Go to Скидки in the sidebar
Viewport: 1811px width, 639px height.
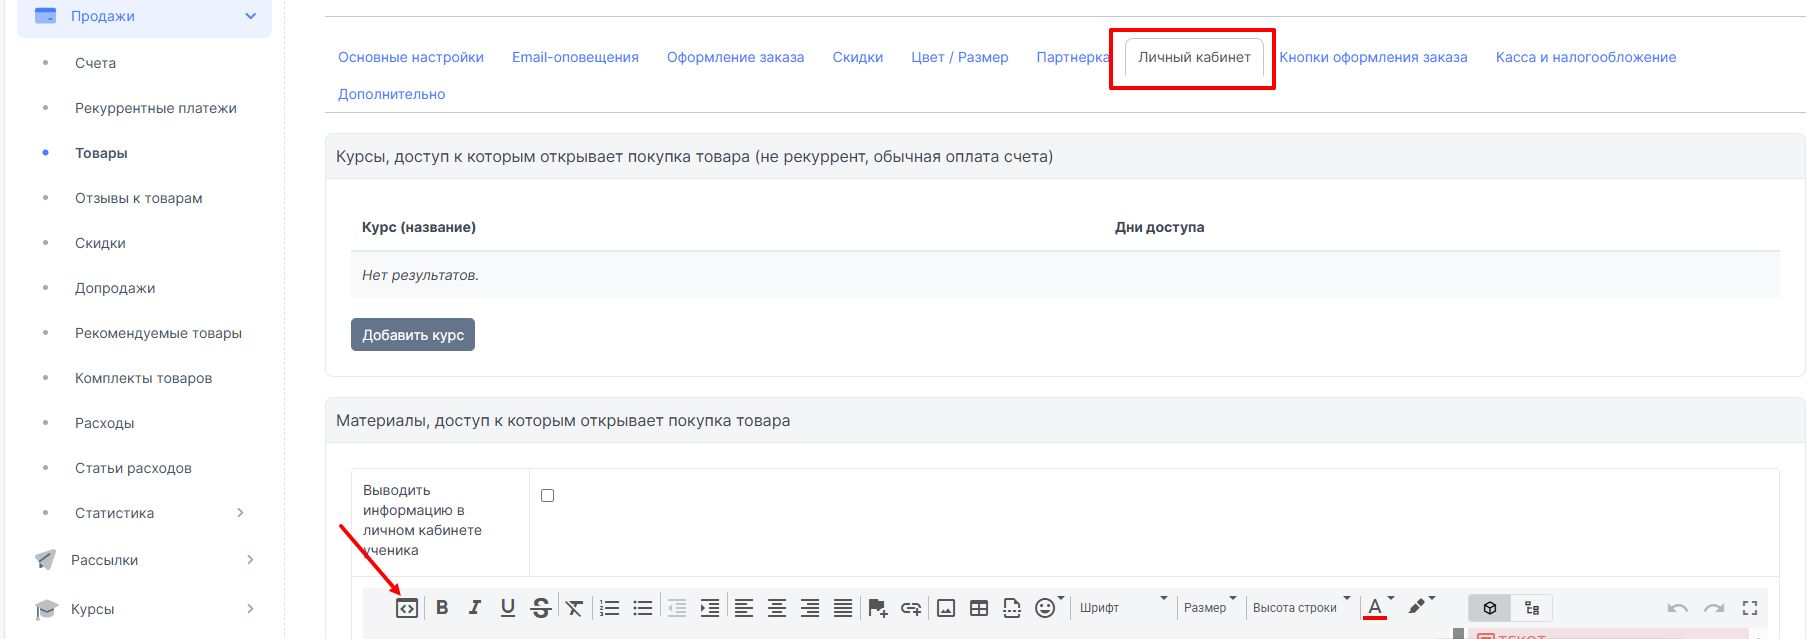(x=100, y=243)
